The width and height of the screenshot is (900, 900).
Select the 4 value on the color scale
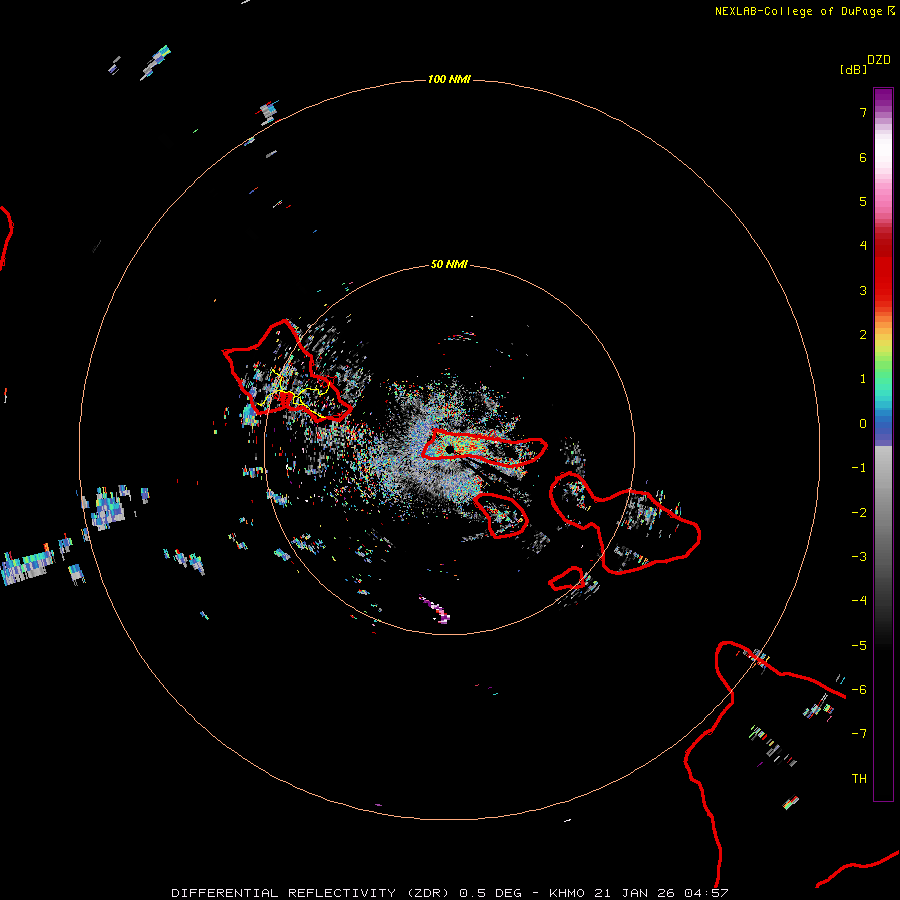(863, 246)
